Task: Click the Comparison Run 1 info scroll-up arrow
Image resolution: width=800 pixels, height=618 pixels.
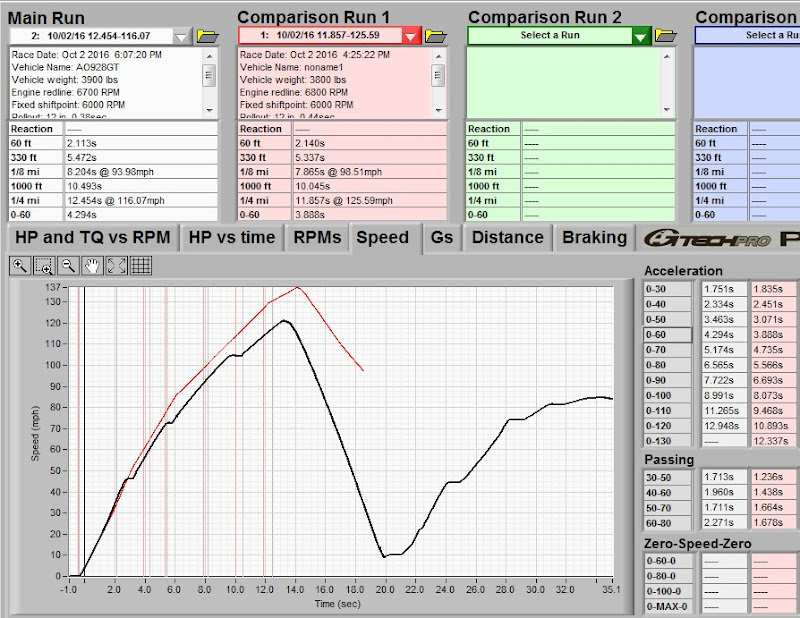Action: tap(438, 55)
